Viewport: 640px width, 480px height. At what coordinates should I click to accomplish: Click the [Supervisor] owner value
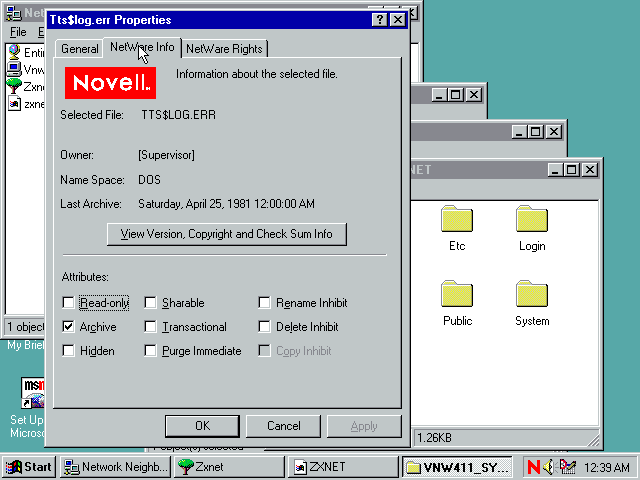(x=166, y=155)
